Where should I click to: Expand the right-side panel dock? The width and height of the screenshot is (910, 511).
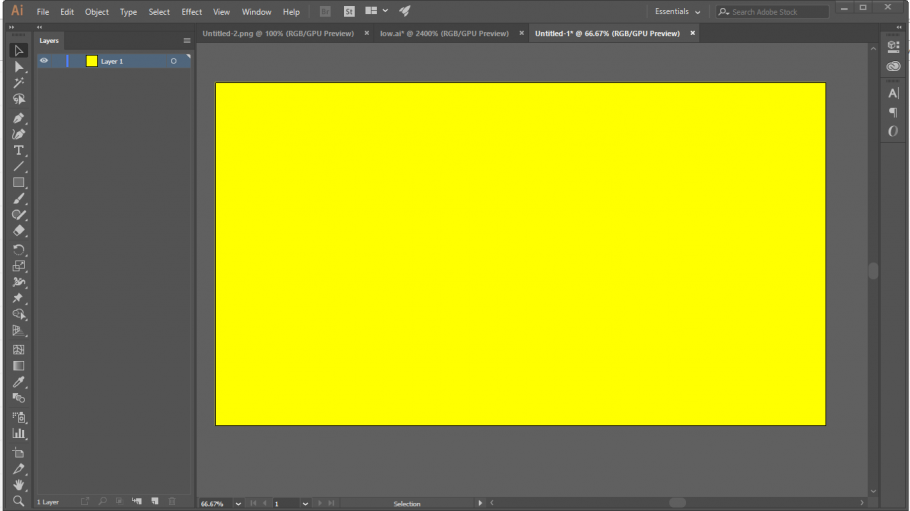click(899, 27)
